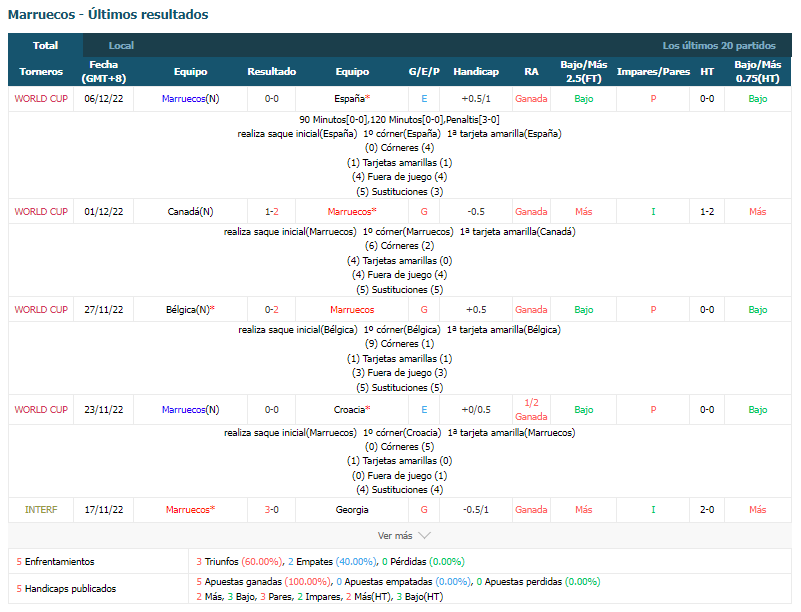Viewport: 801px width, 612px height.
Task: Click '(0) Fuera de juego (1)' stat line
Action: [399, 476]
